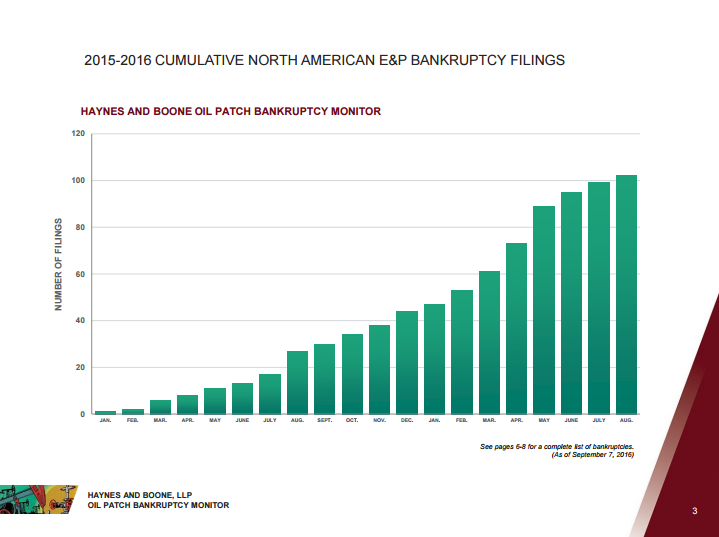Select the red Haynes and Boone chart heading

pyautogui.click(x=230, y=111)
